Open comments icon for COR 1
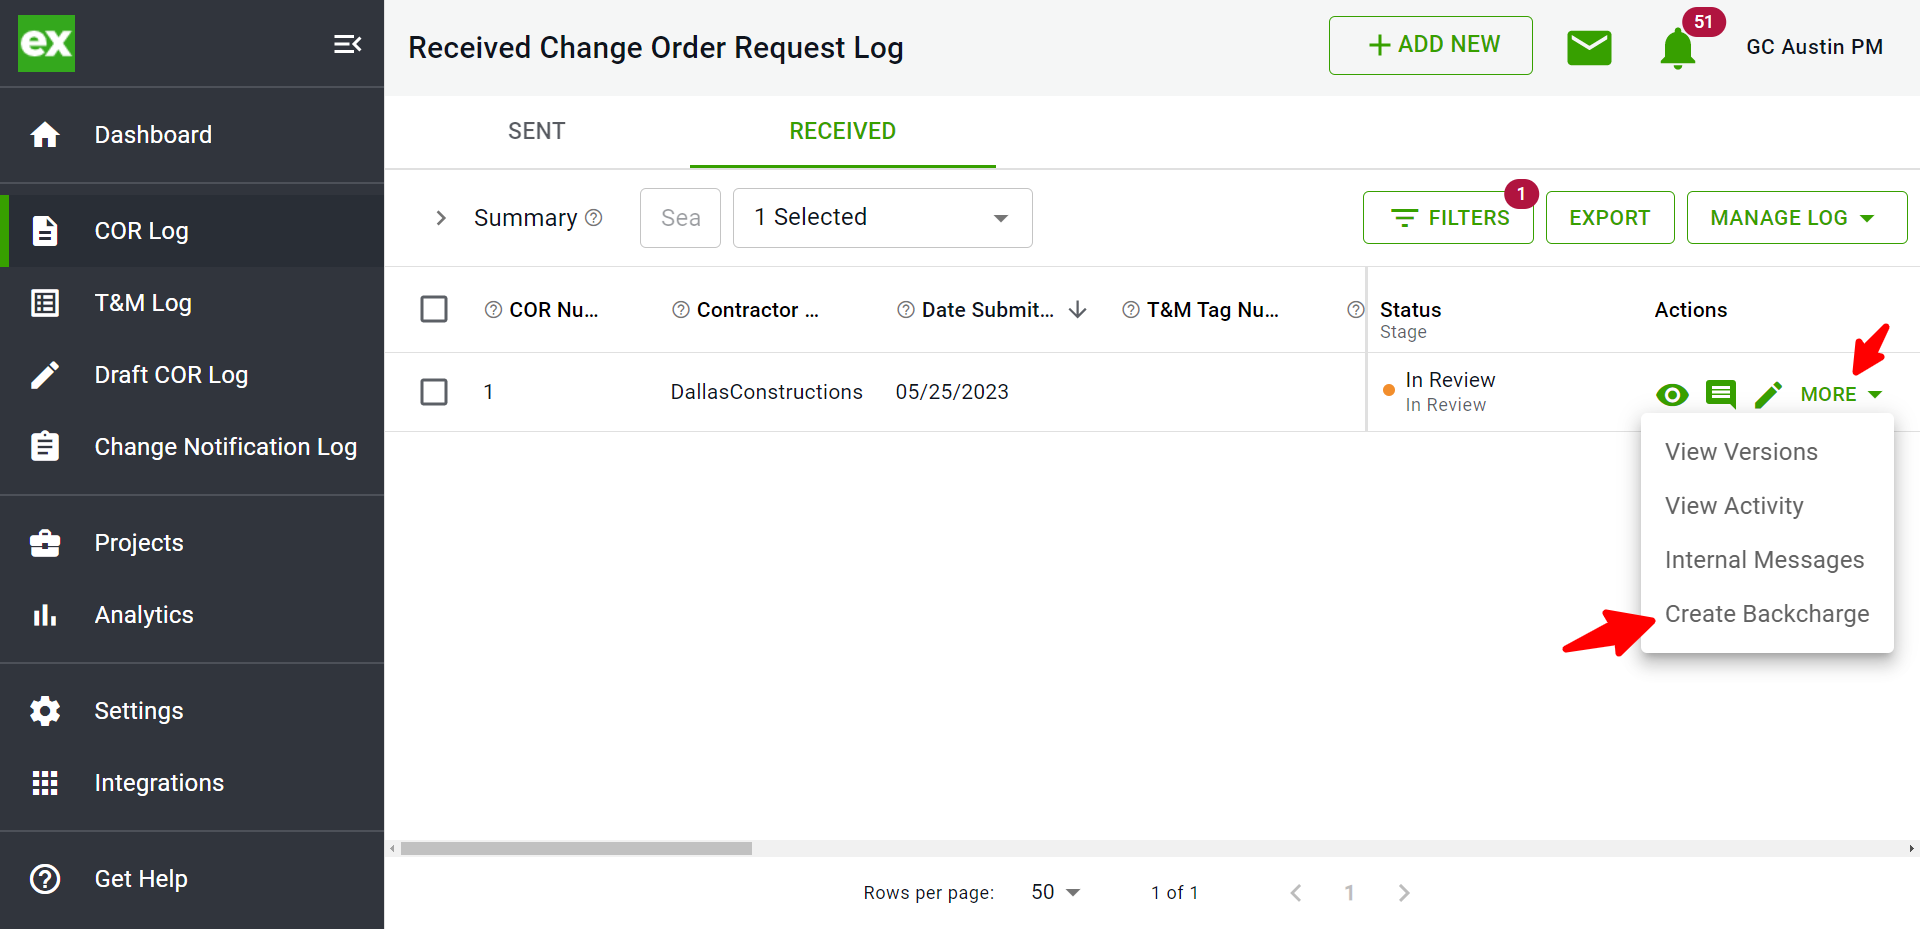The image size is (1920, 929). 1720,394
